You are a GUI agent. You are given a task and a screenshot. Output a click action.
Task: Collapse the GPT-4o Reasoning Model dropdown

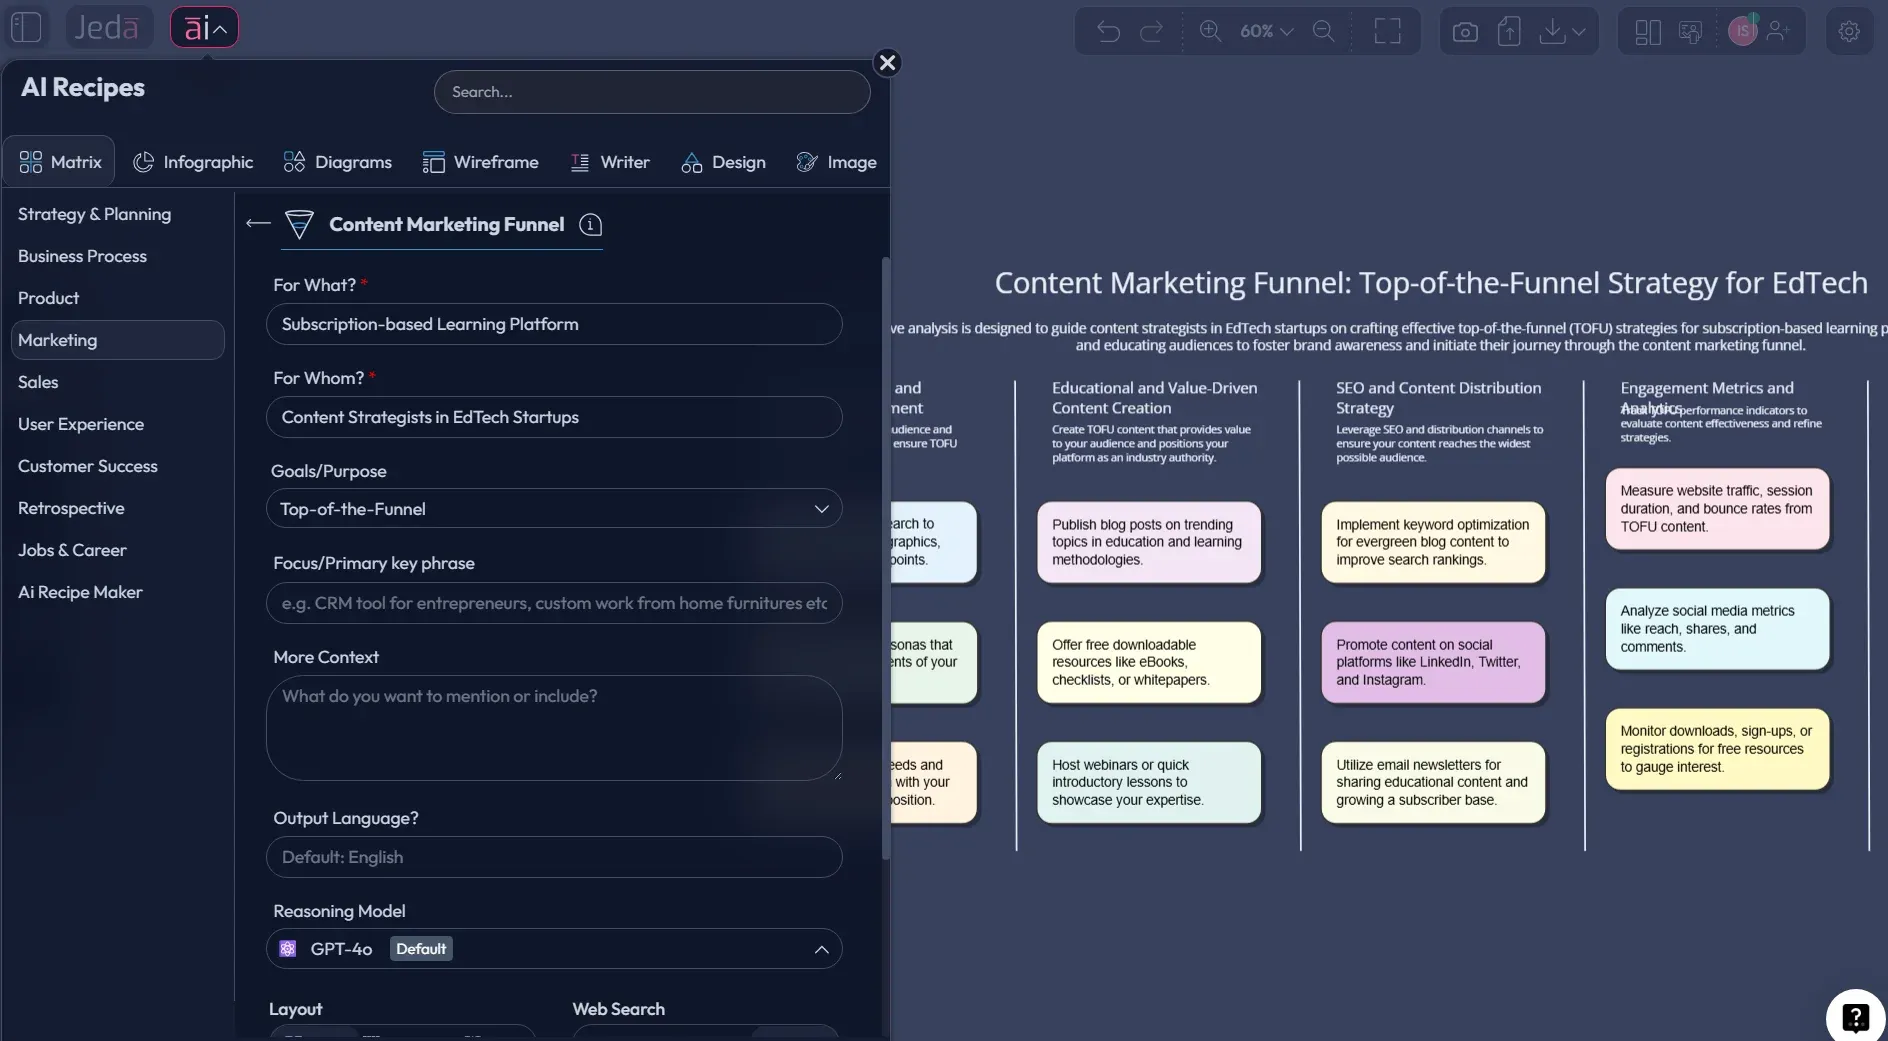click(821, 948)
